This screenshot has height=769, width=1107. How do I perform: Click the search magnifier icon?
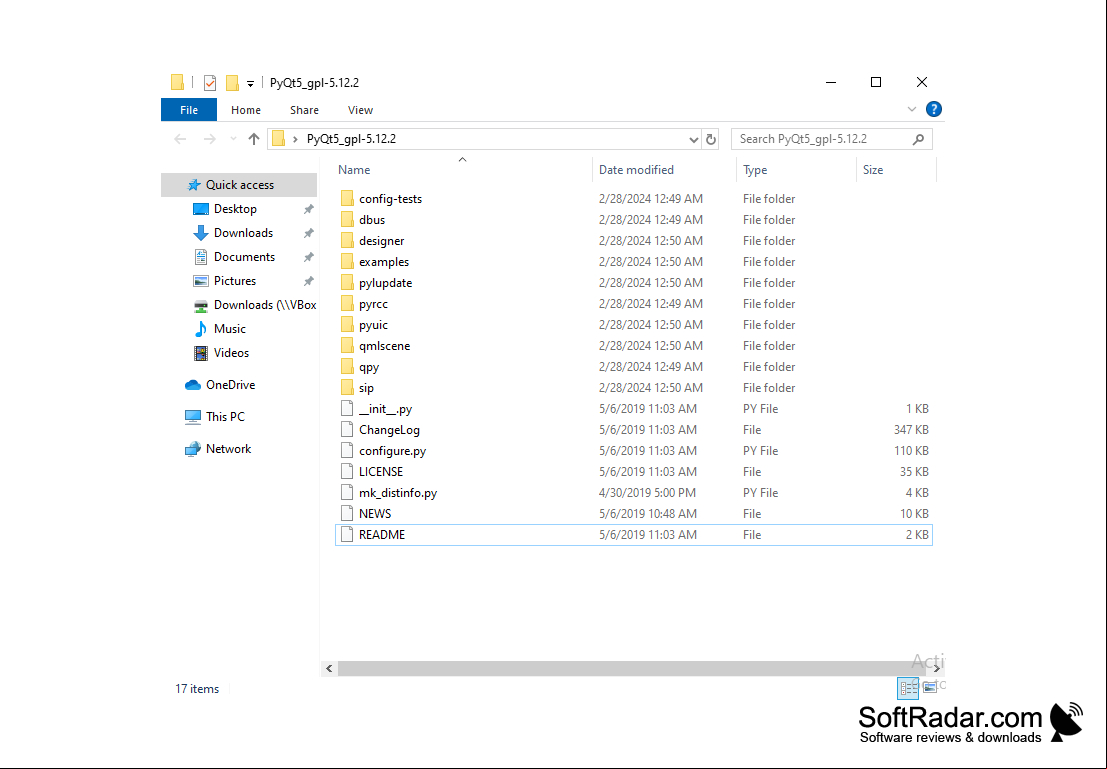tap(918, 139)
